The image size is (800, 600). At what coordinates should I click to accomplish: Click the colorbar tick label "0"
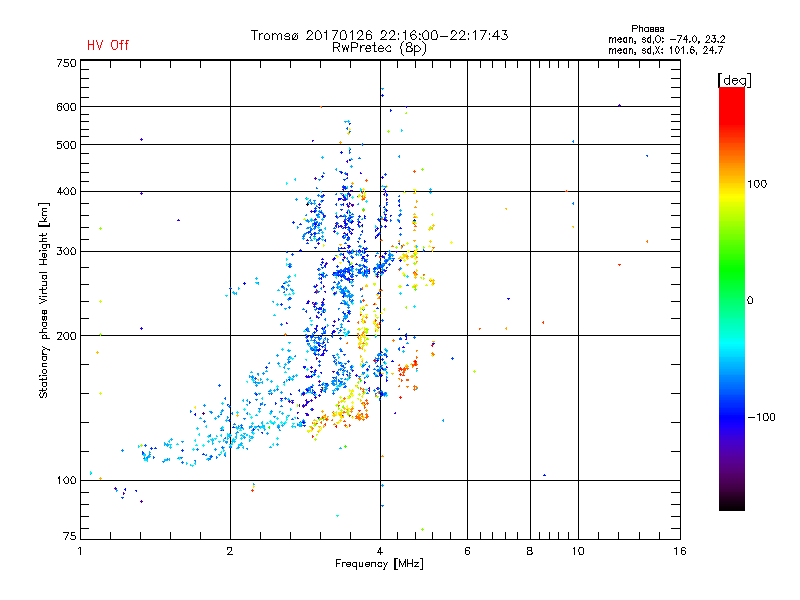(749, 301)
